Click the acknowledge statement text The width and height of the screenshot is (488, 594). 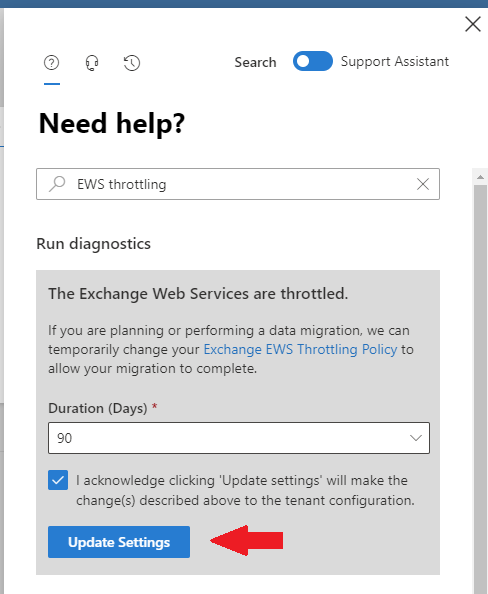click(x=245, y=490)
